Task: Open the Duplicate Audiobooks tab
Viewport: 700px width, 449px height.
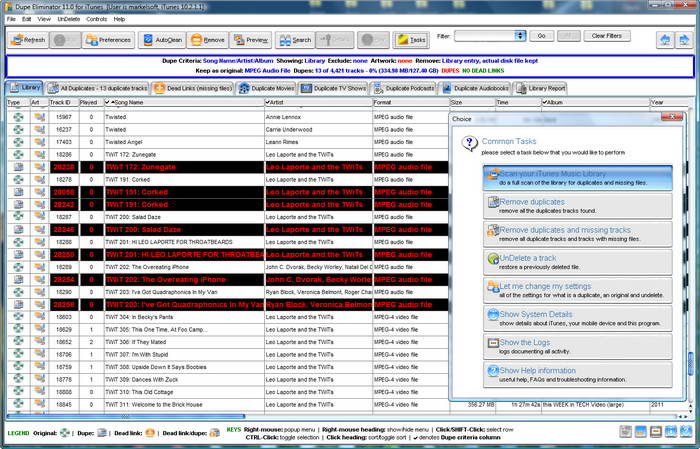Action: 475,88
